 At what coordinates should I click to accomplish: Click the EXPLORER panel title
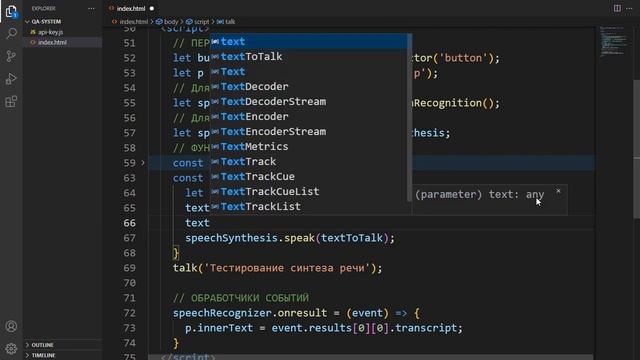[43, 9]
